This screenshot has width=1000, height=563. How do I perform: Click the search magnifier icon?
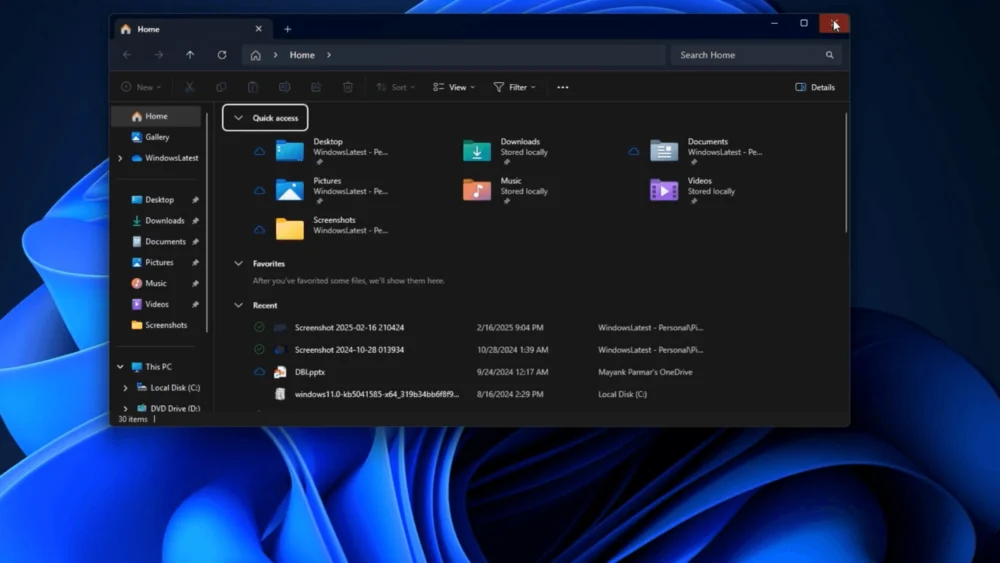pyautogui.click(x=829, y=55)
